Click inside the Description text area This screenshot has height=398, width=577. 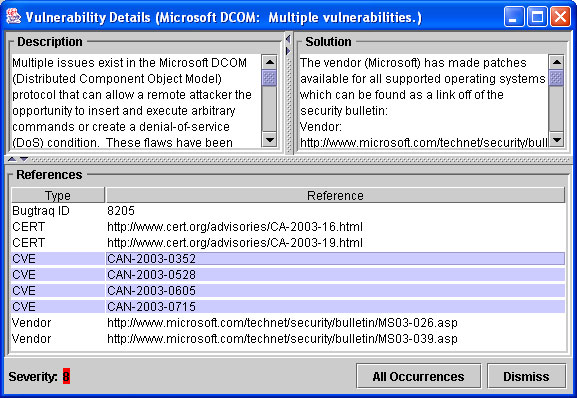point(136,102)
